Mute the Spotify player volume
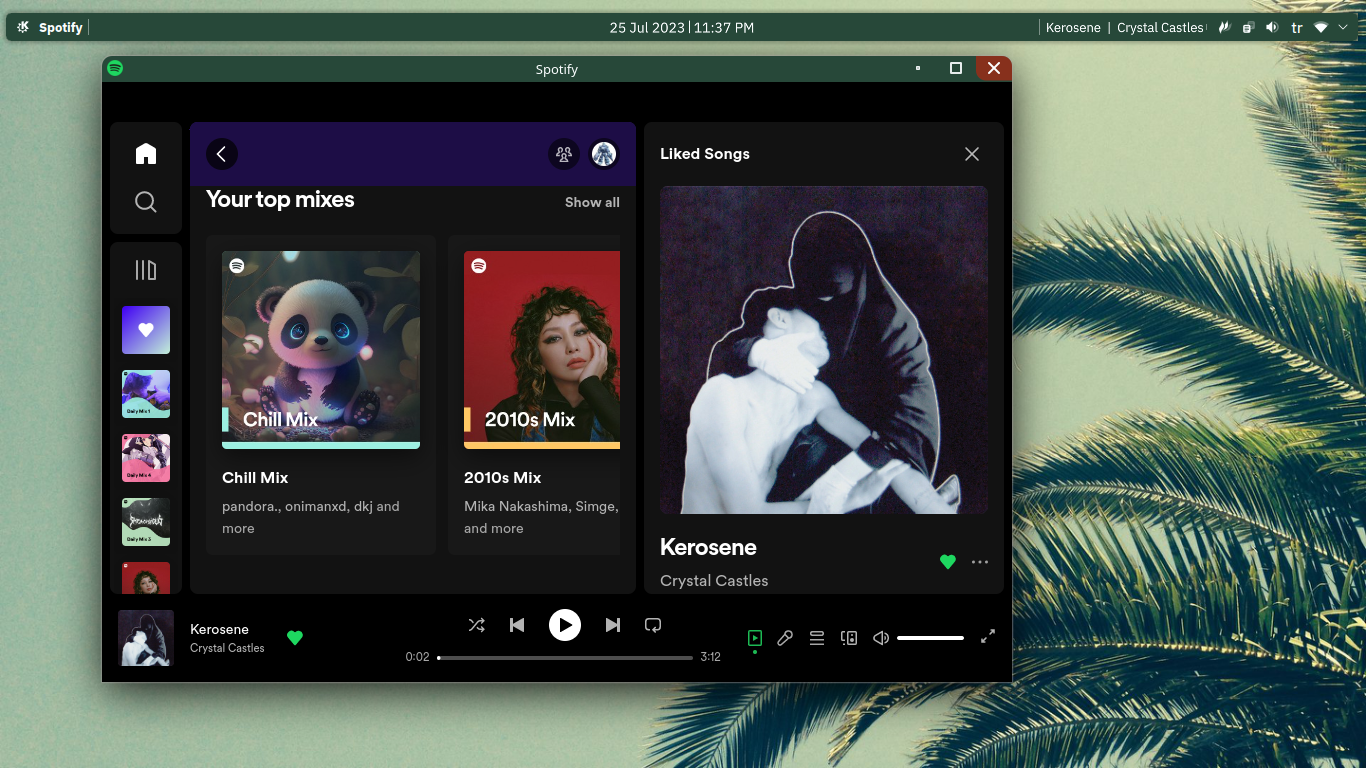 pyautogui.click(x=881, y=638)
